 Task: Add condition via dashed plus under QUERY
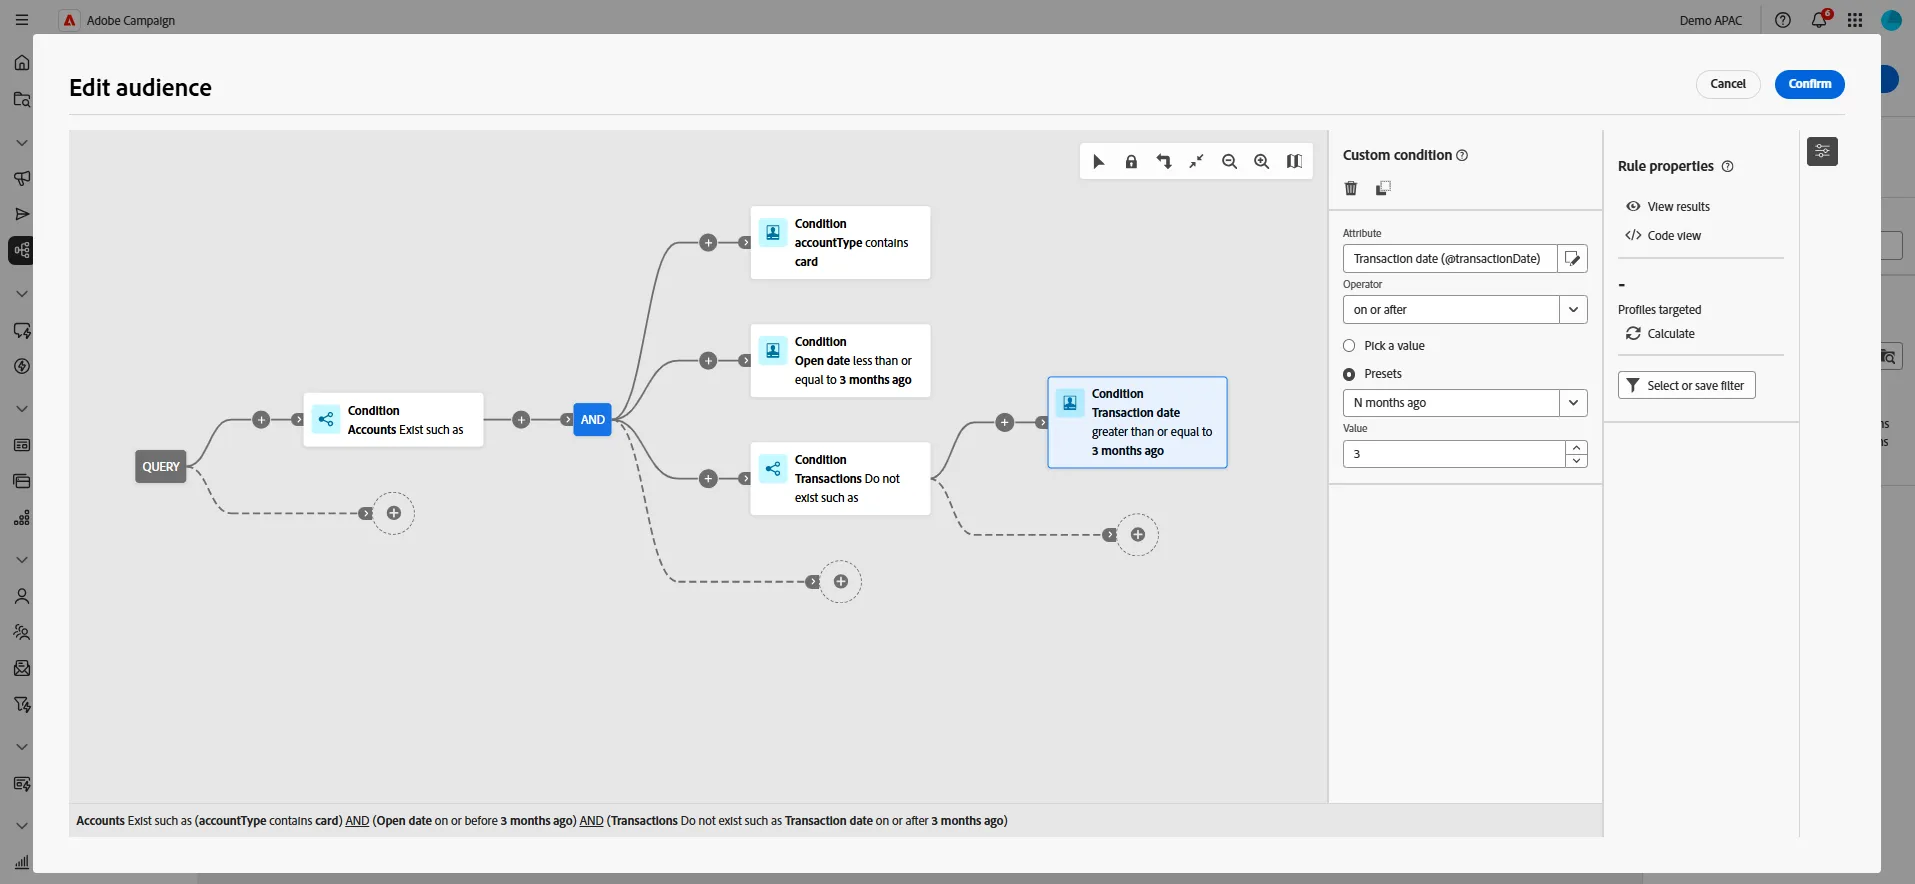click(x=394, y=513)
